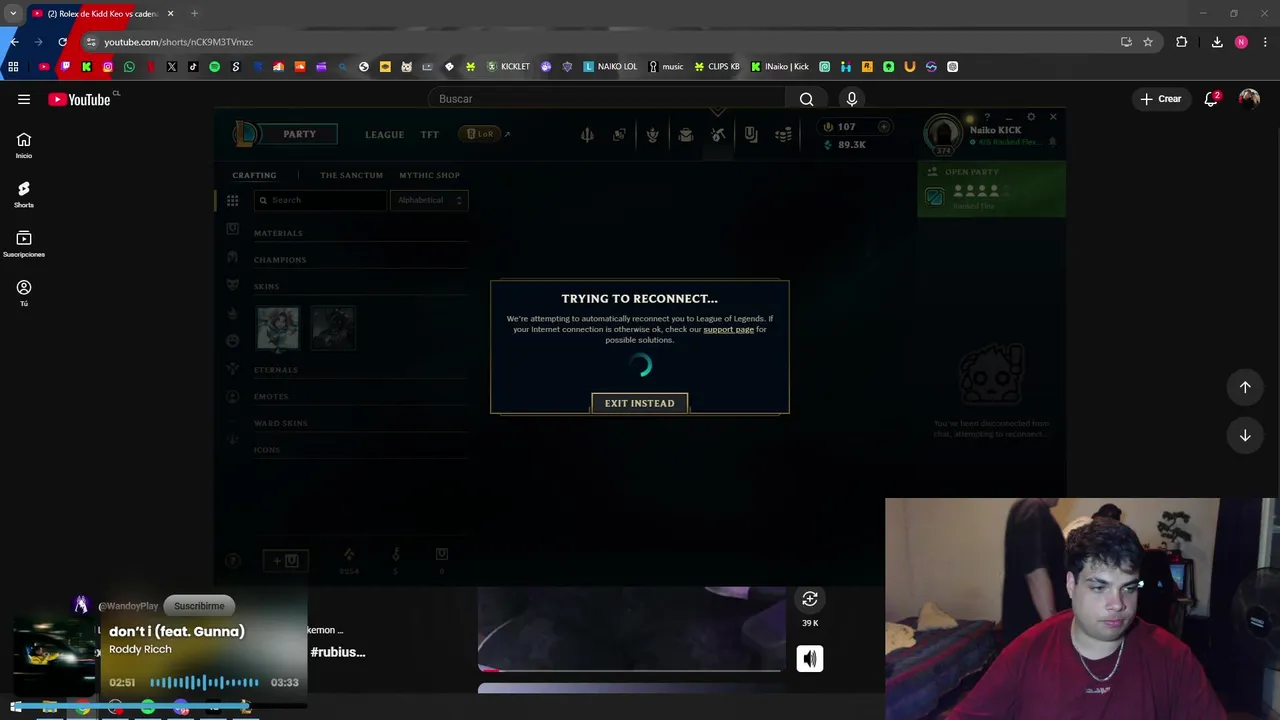Click the #rubius hashtag text
1280x720 pixels.
point(338,652)
